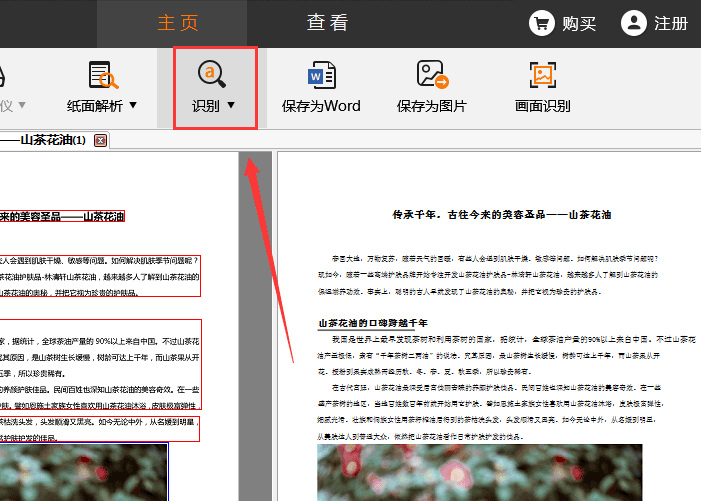Click the flower image in source pane

coord(84,472)
